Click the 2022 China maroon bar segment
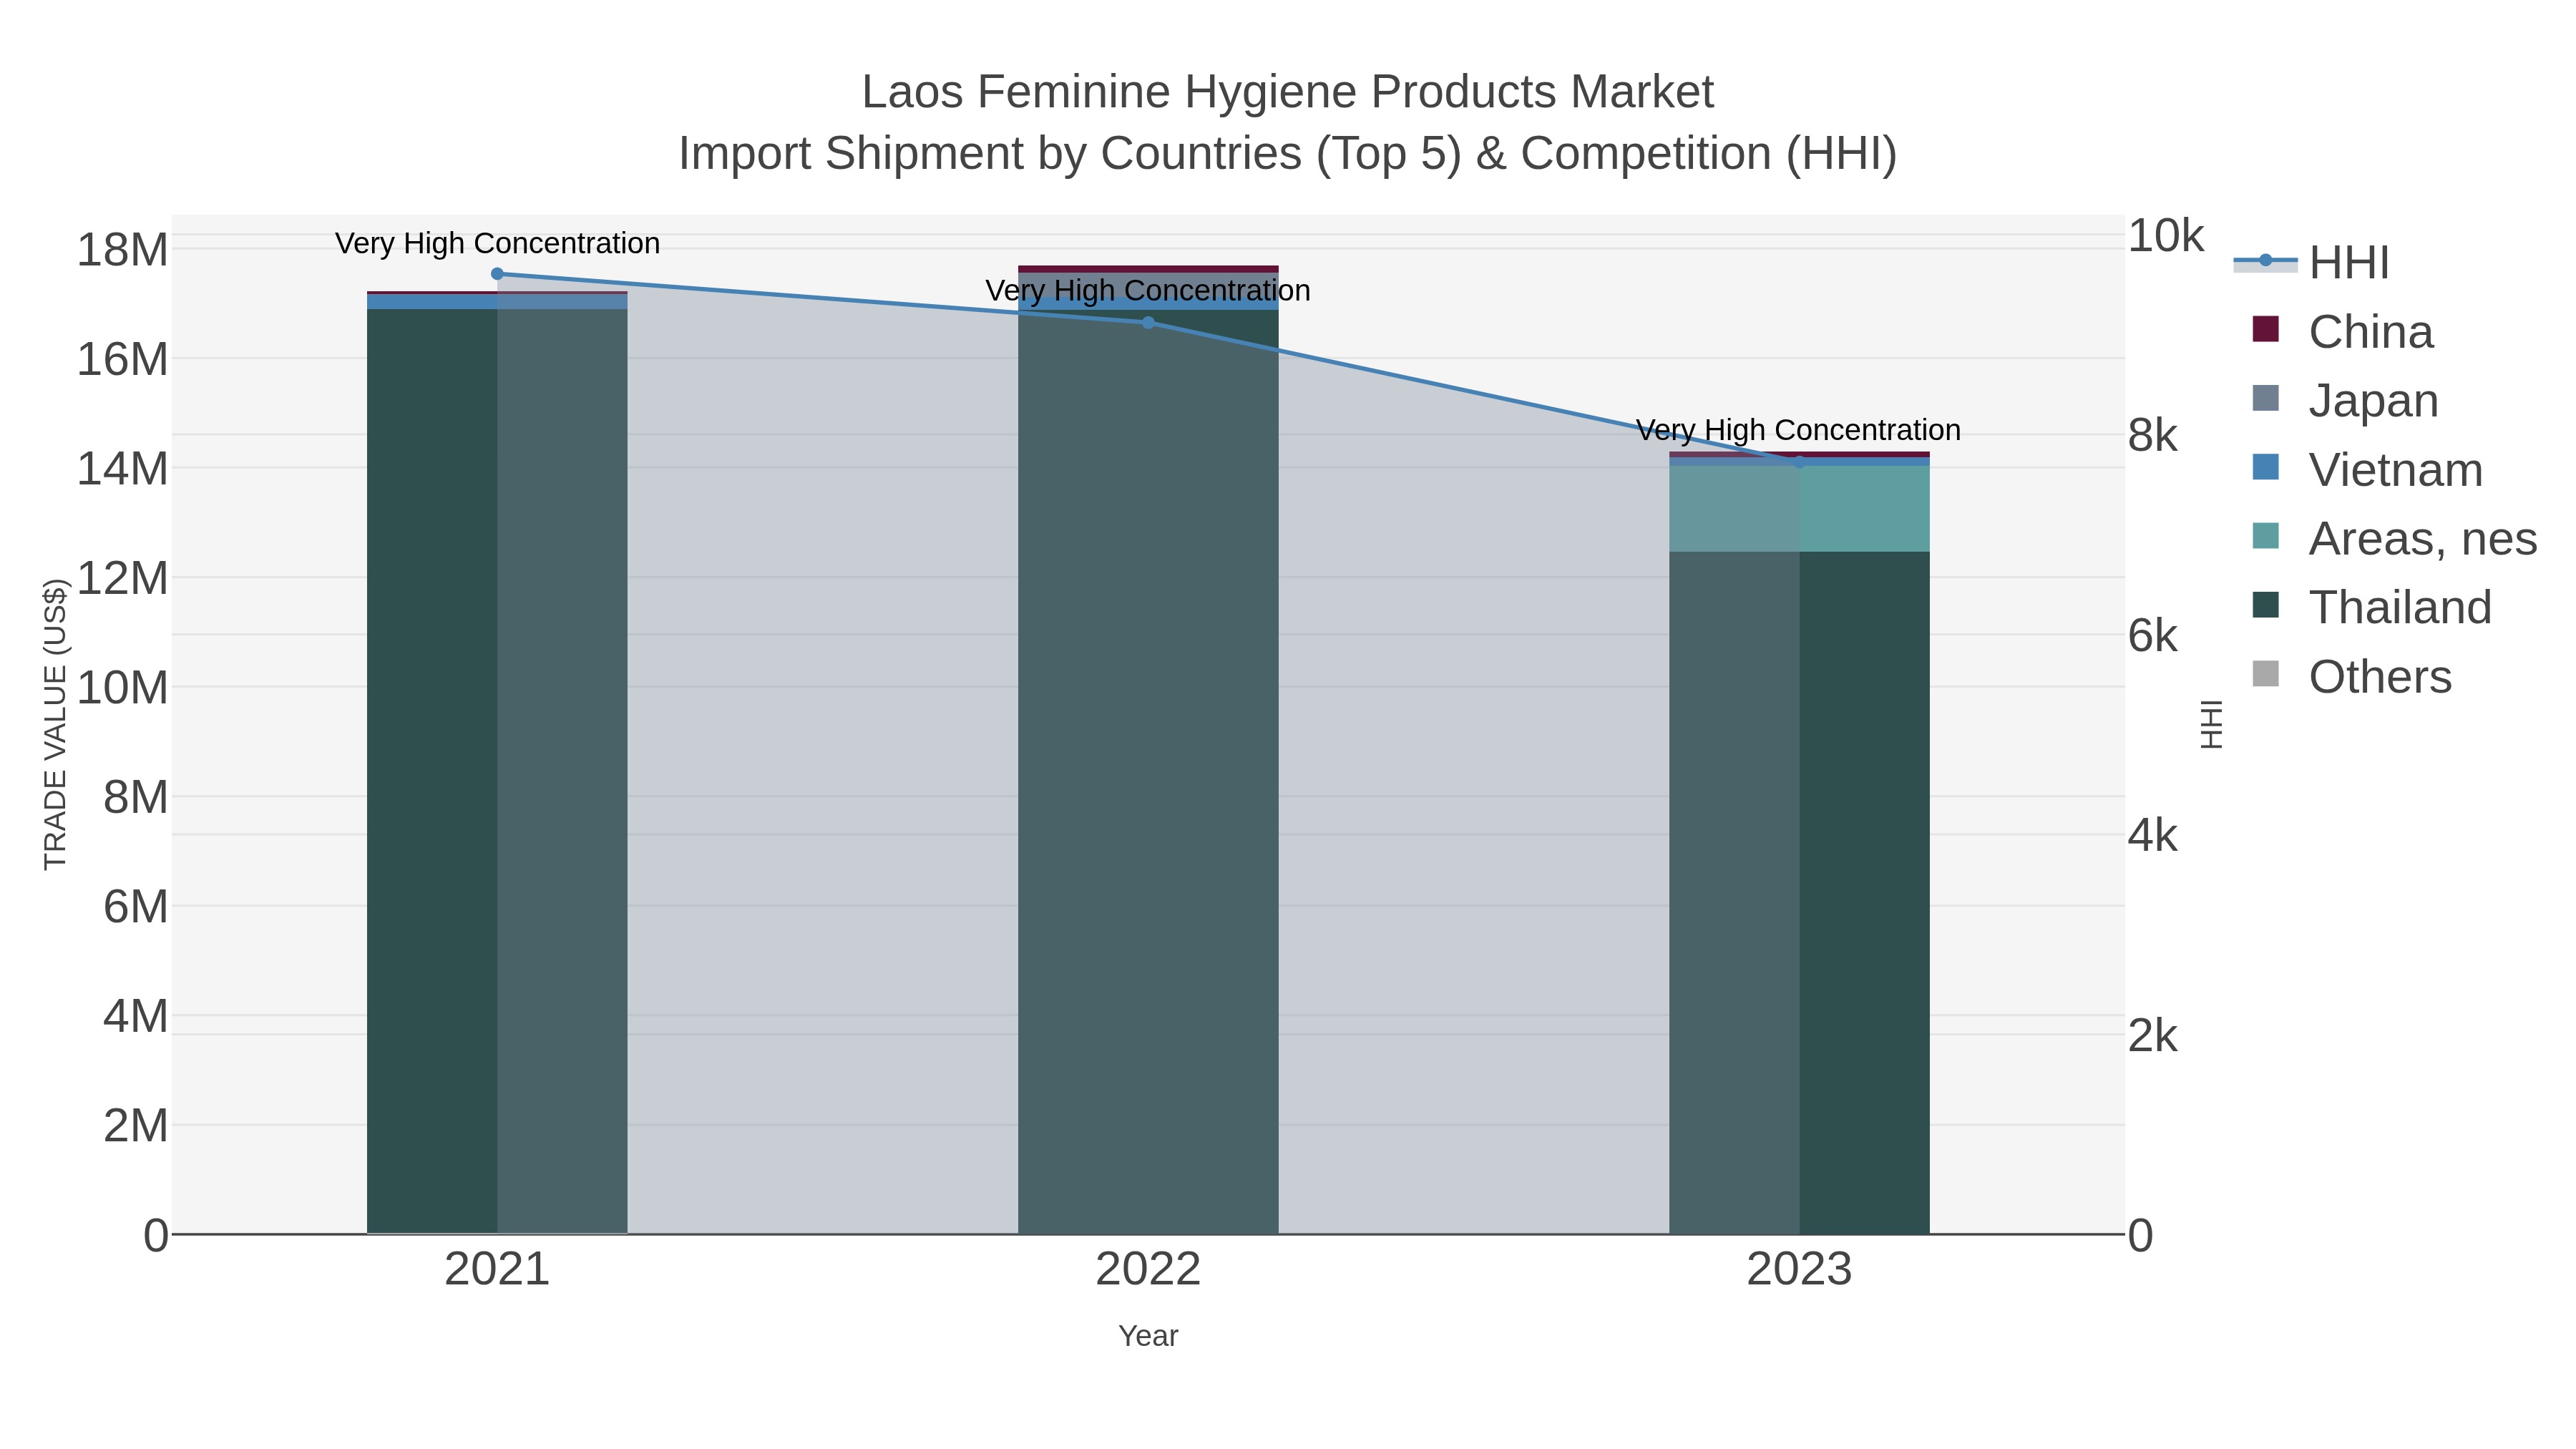 (x=1148, y=269)
